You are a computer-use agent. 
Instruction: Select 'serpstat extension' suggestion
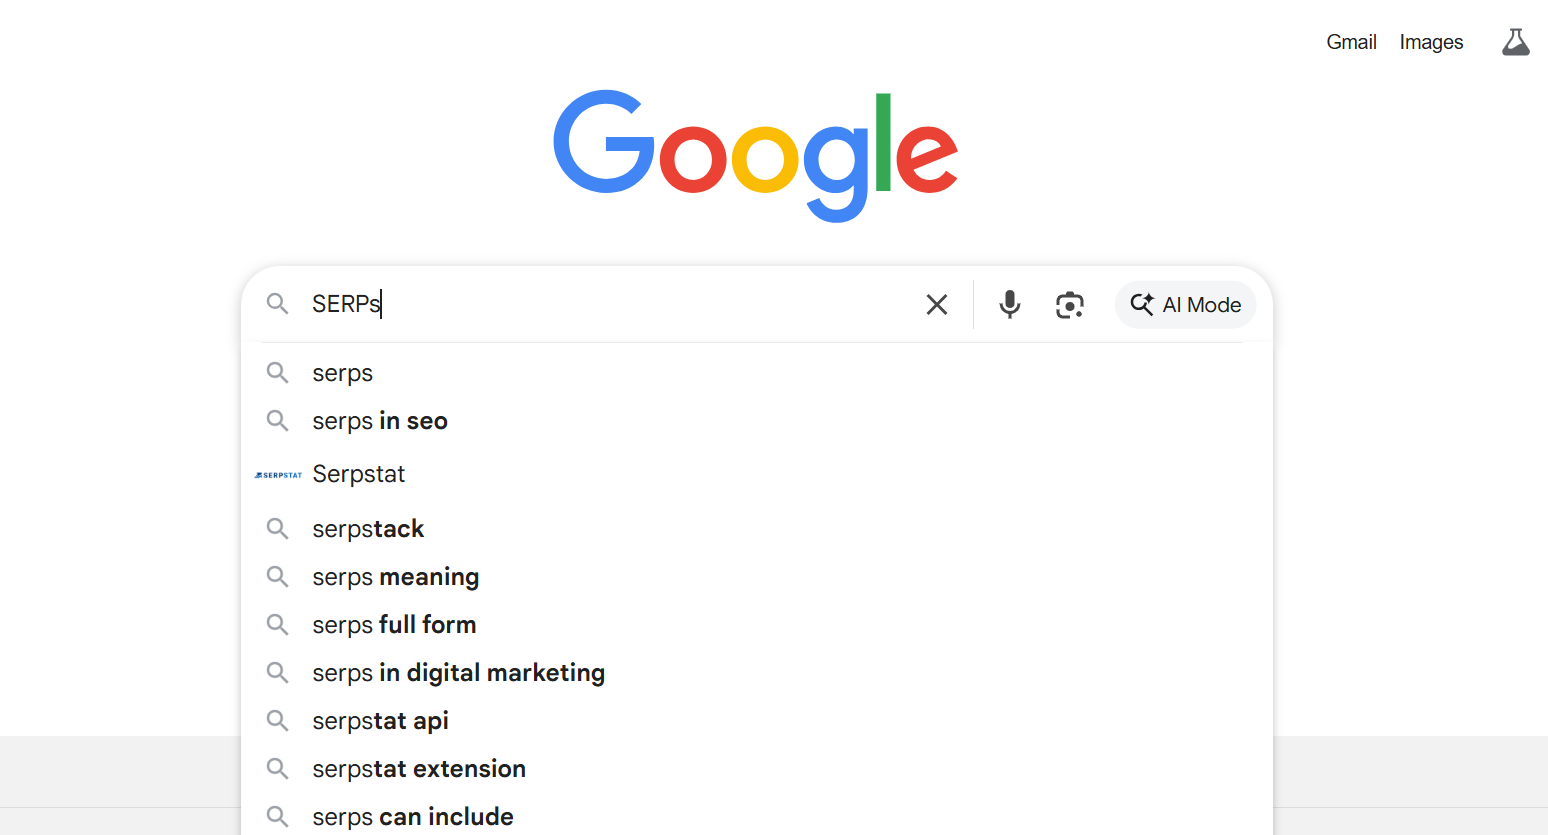tap(419, 769)
